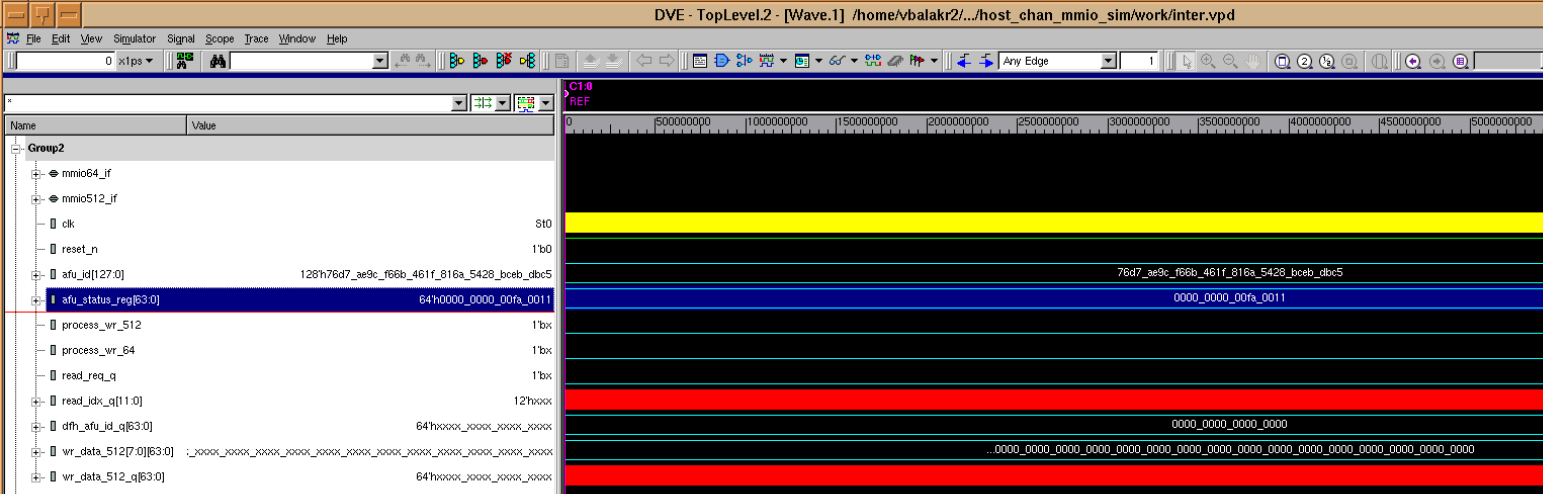
Task: Expand the mmio64_if interface node
Action: coord(37,174)
